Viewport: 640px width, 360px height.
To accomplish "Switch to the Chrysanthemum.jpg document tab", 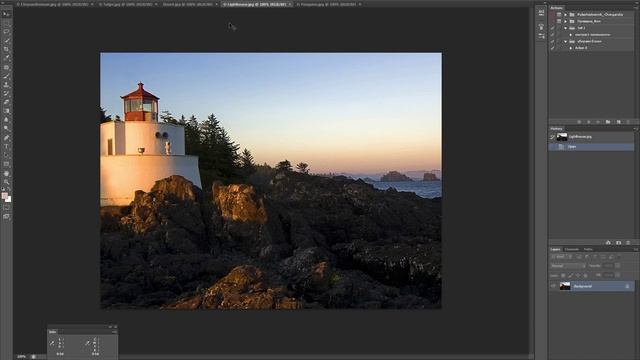I will tap(54, 4).
